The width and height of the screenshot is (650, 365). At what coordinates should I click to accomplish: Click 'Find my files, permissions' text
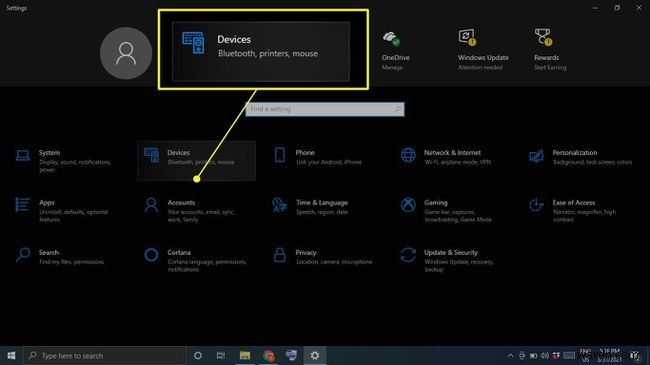(x=71, y=262)
